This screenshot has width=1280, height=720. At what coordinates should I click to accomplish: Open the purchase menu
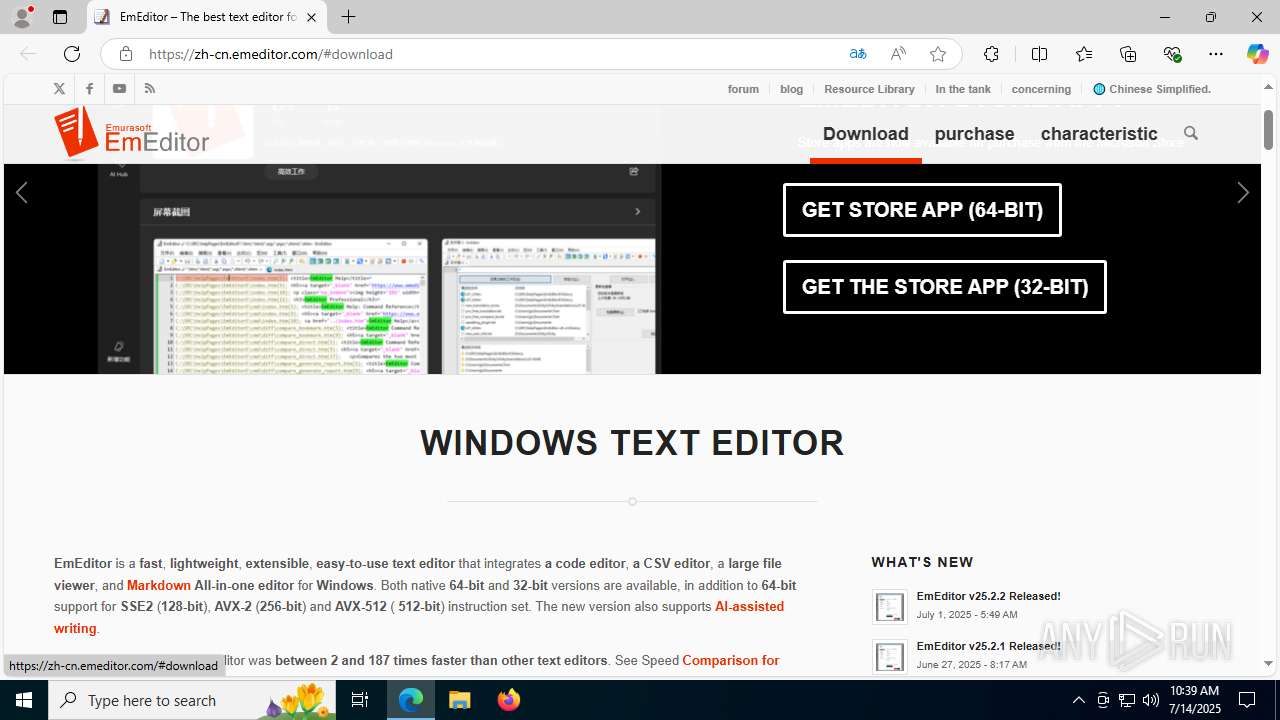tap(974, 134)
